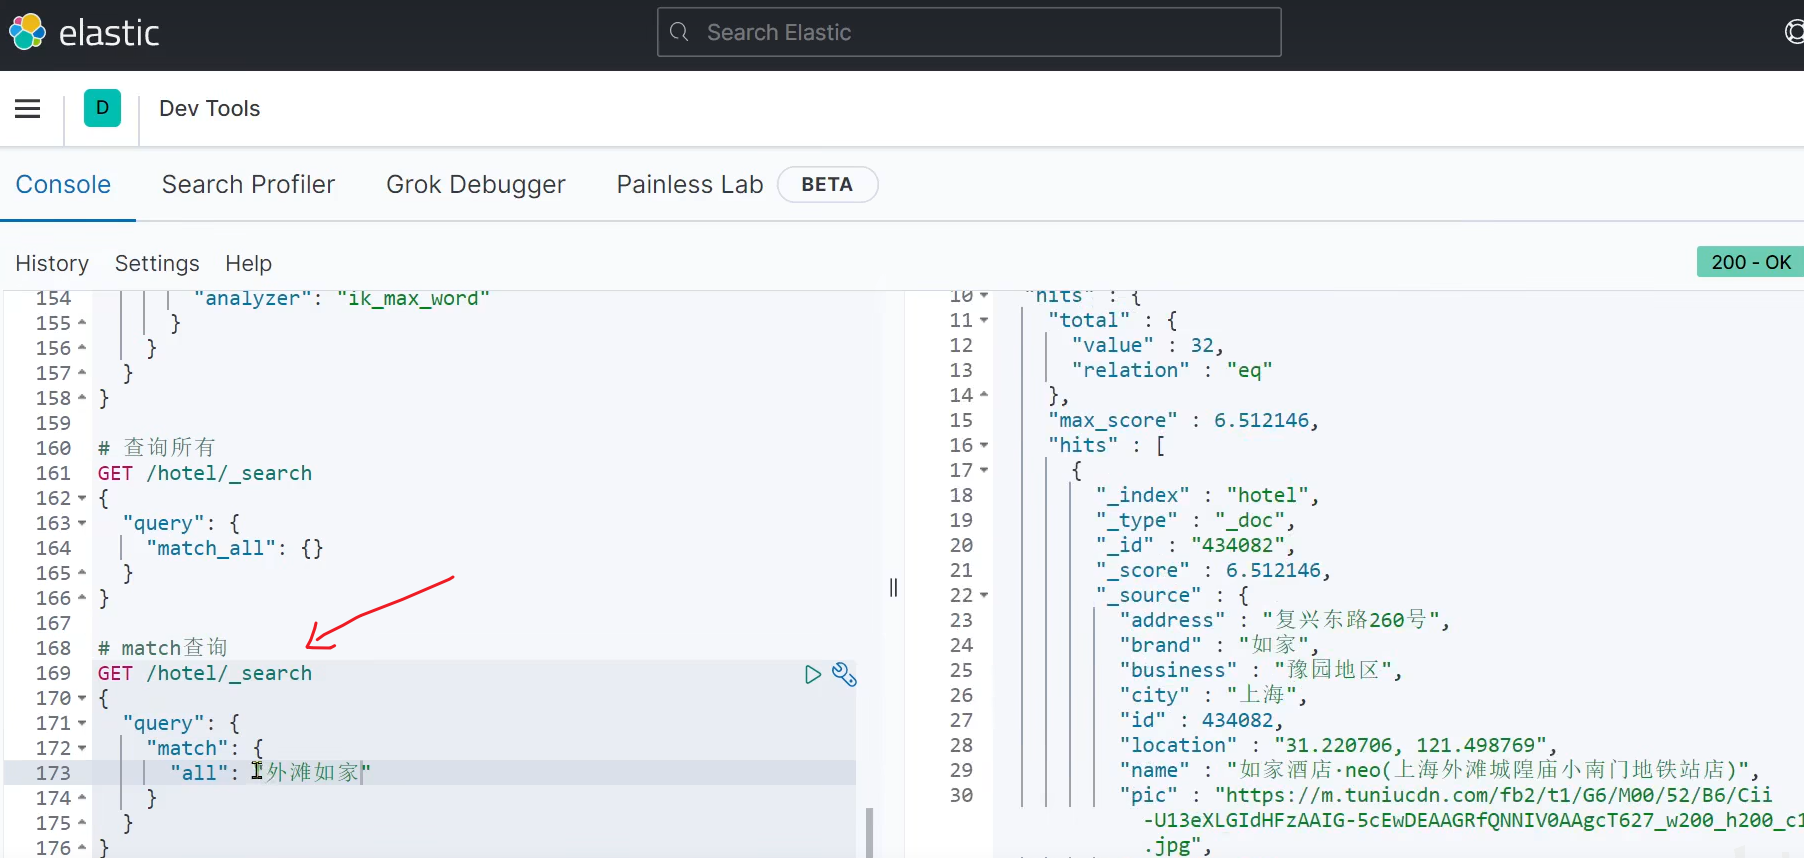Collapse the query block at editor line 163

click(x=82, y=523)
